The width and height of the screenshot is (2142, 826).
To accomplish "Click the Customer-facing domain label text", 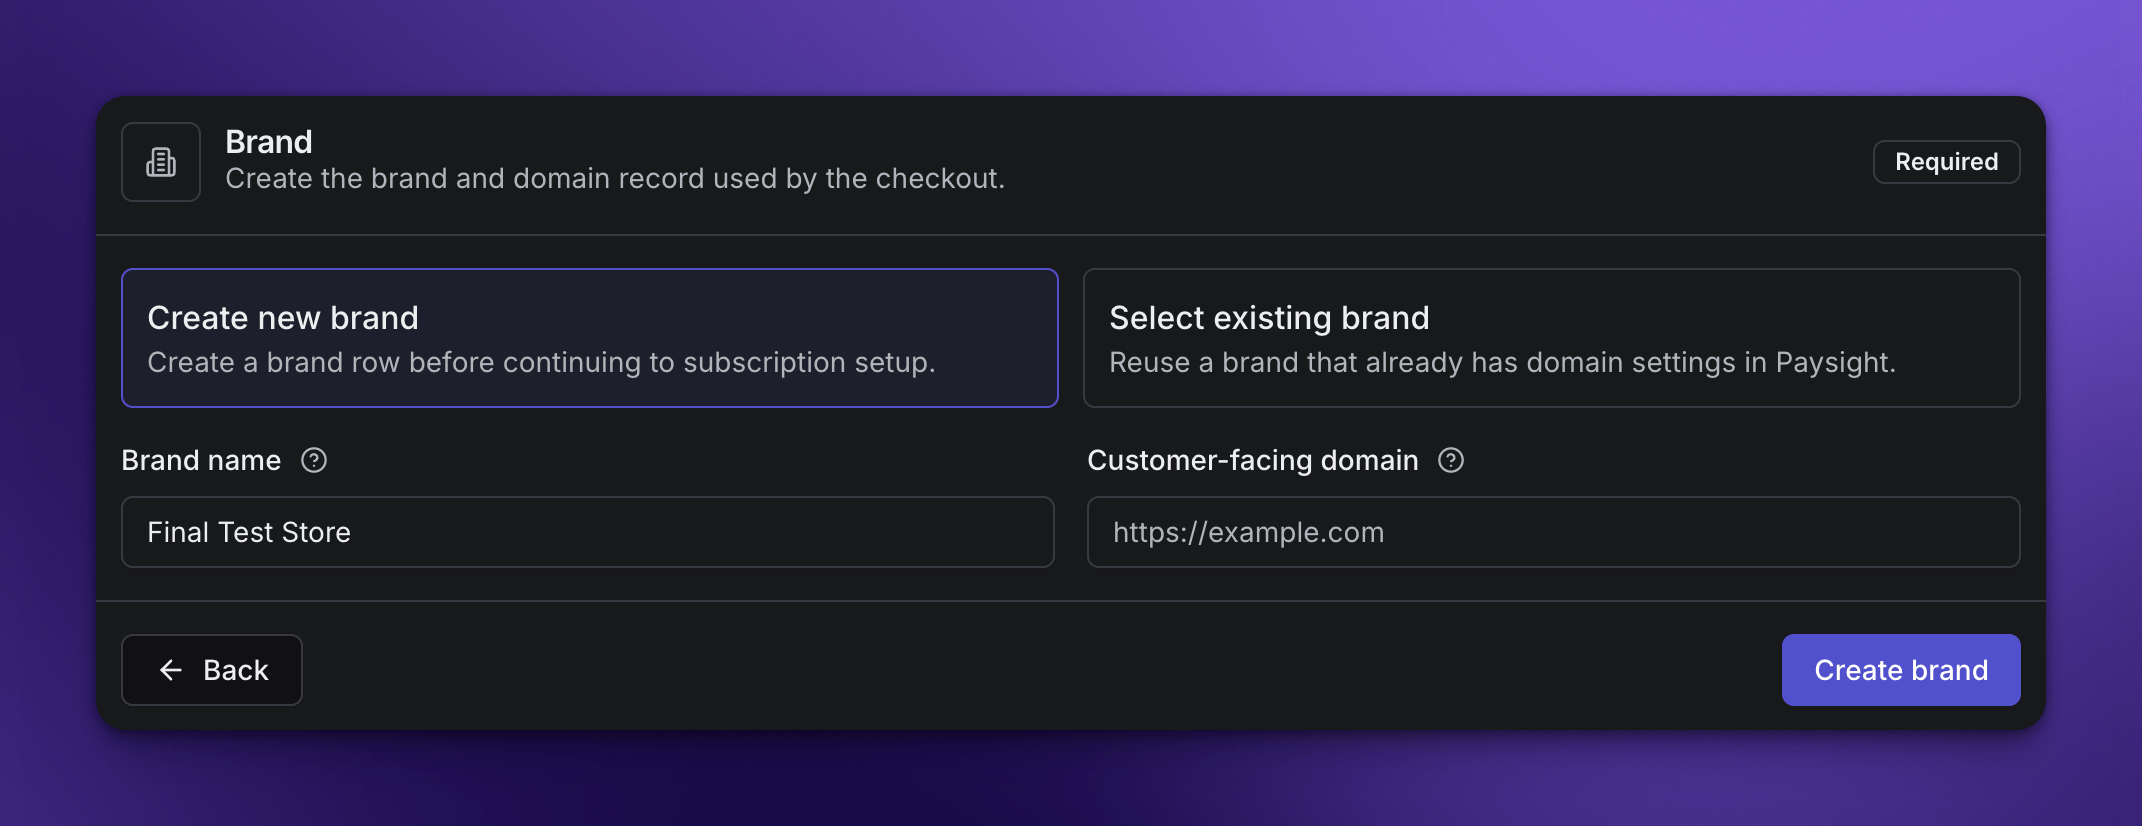I will (1253, 460).
